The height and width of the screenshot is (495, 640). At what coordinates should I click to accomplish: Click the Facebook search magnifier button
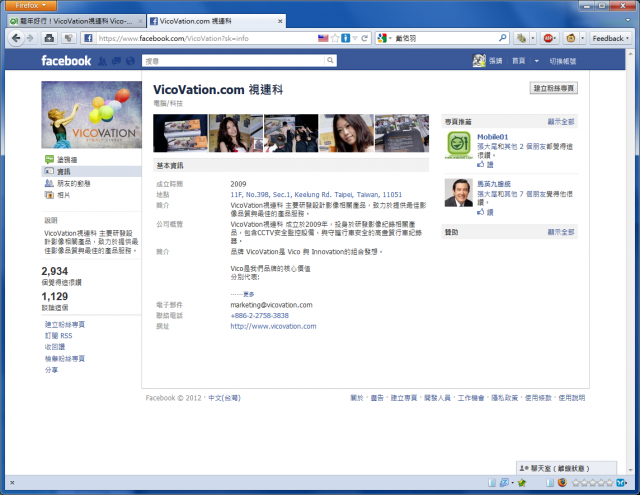pos(330,60)
